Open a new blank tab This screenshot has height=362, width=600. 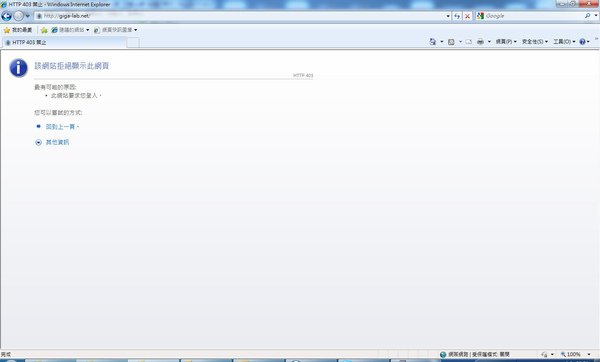(133, 42)
